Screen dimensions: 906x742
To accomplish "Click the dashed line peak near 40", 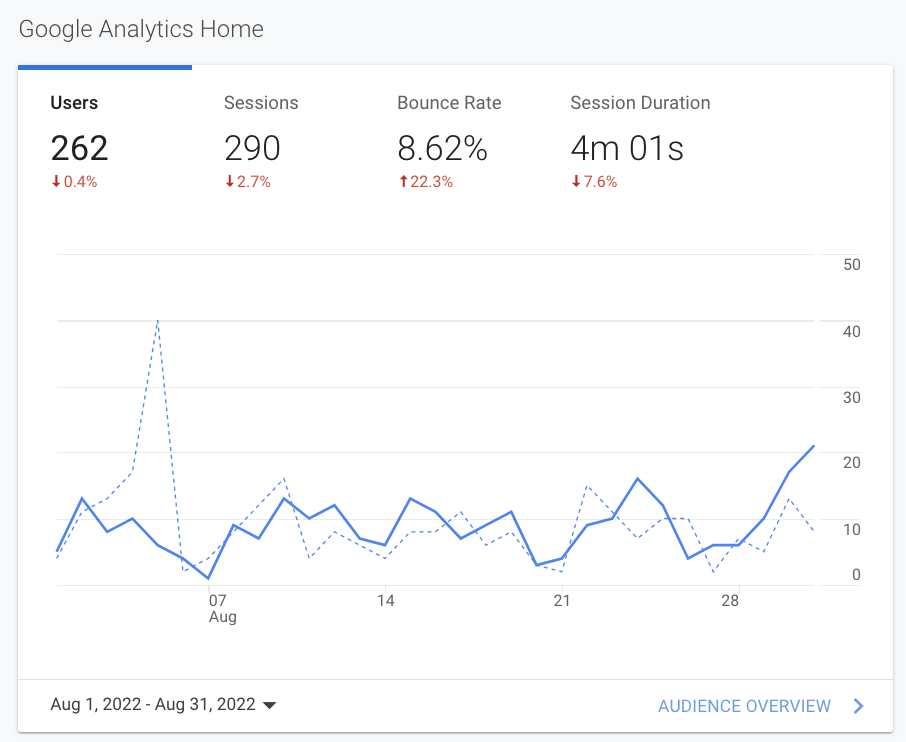I will (158, 321).
